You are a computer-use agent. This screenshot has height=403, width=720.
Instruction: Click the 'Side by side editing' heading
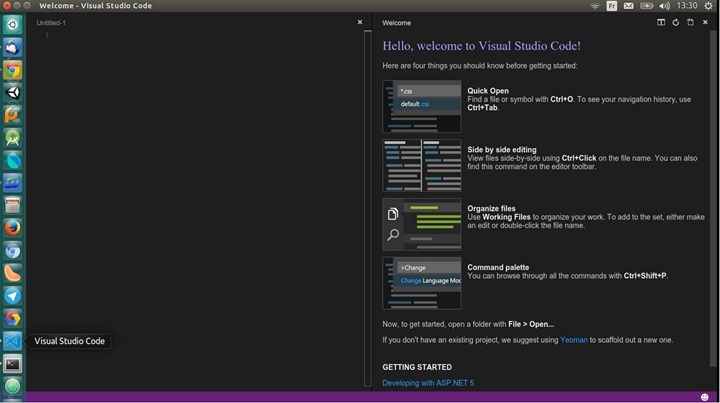click(502, 150)
